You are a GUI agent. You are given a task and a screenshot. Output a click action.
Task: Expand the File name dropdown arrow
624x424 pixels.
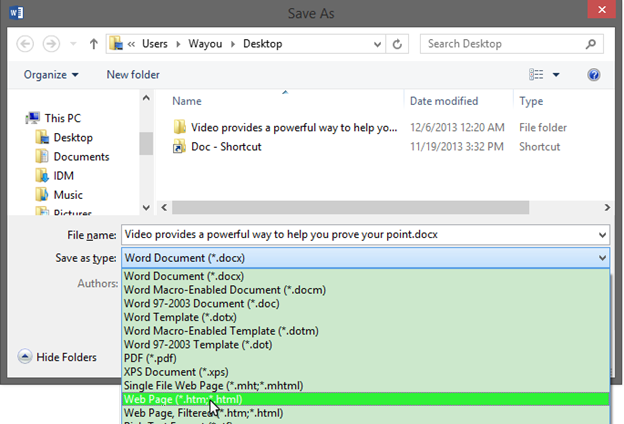[x=600, y=234]
